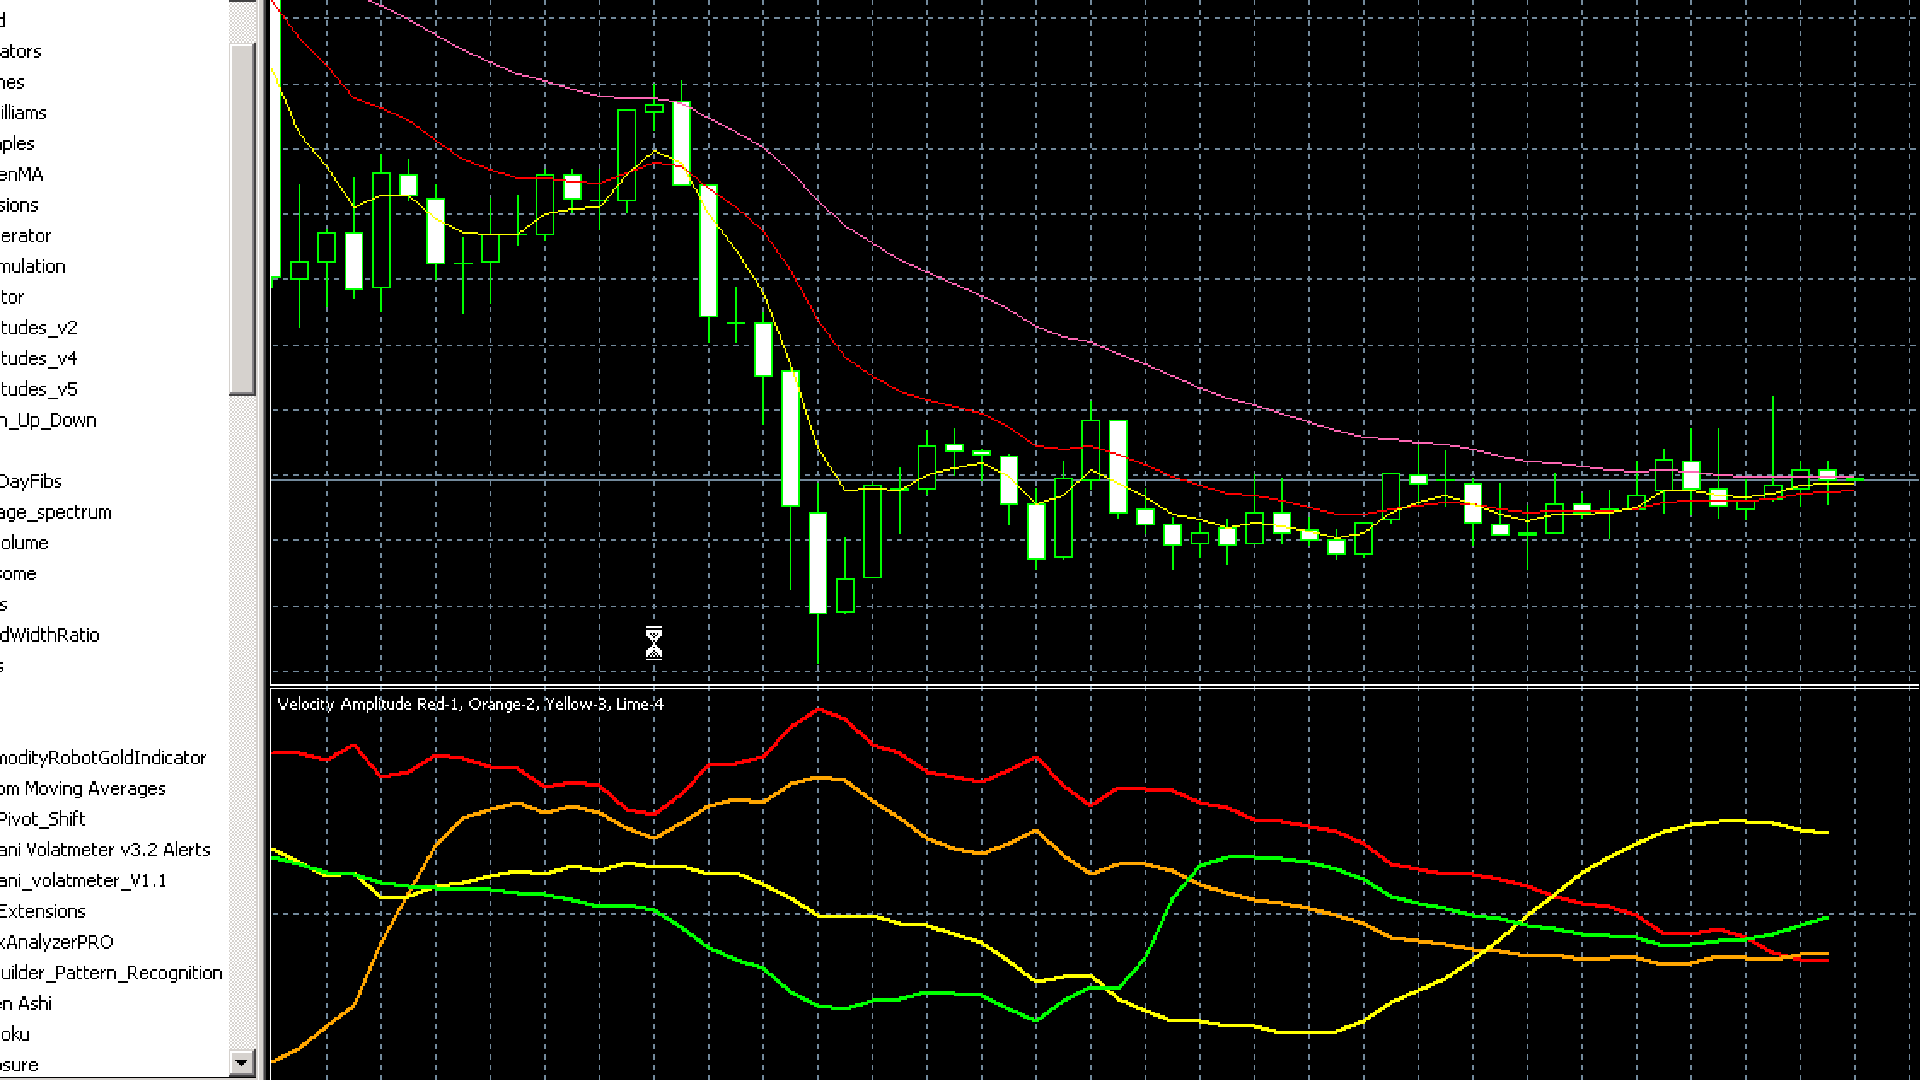Choose the Ashi indicator entry
Viewport: 1920px width, 1080px height.
26,1003
